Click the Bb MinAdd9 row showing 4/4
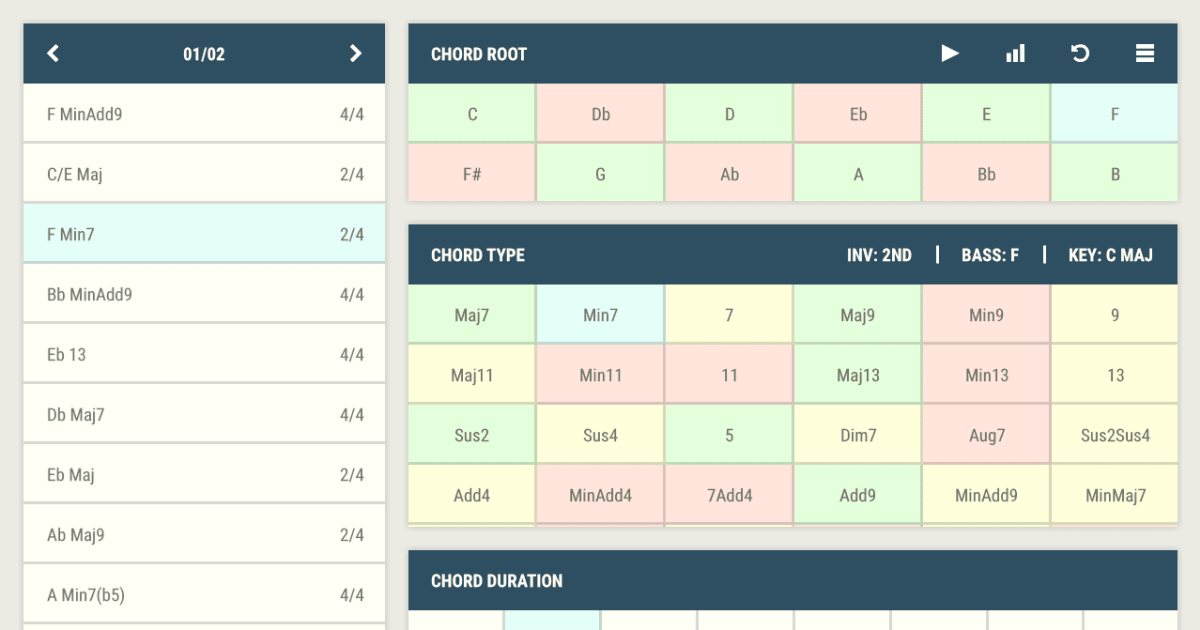 (204, 293)
